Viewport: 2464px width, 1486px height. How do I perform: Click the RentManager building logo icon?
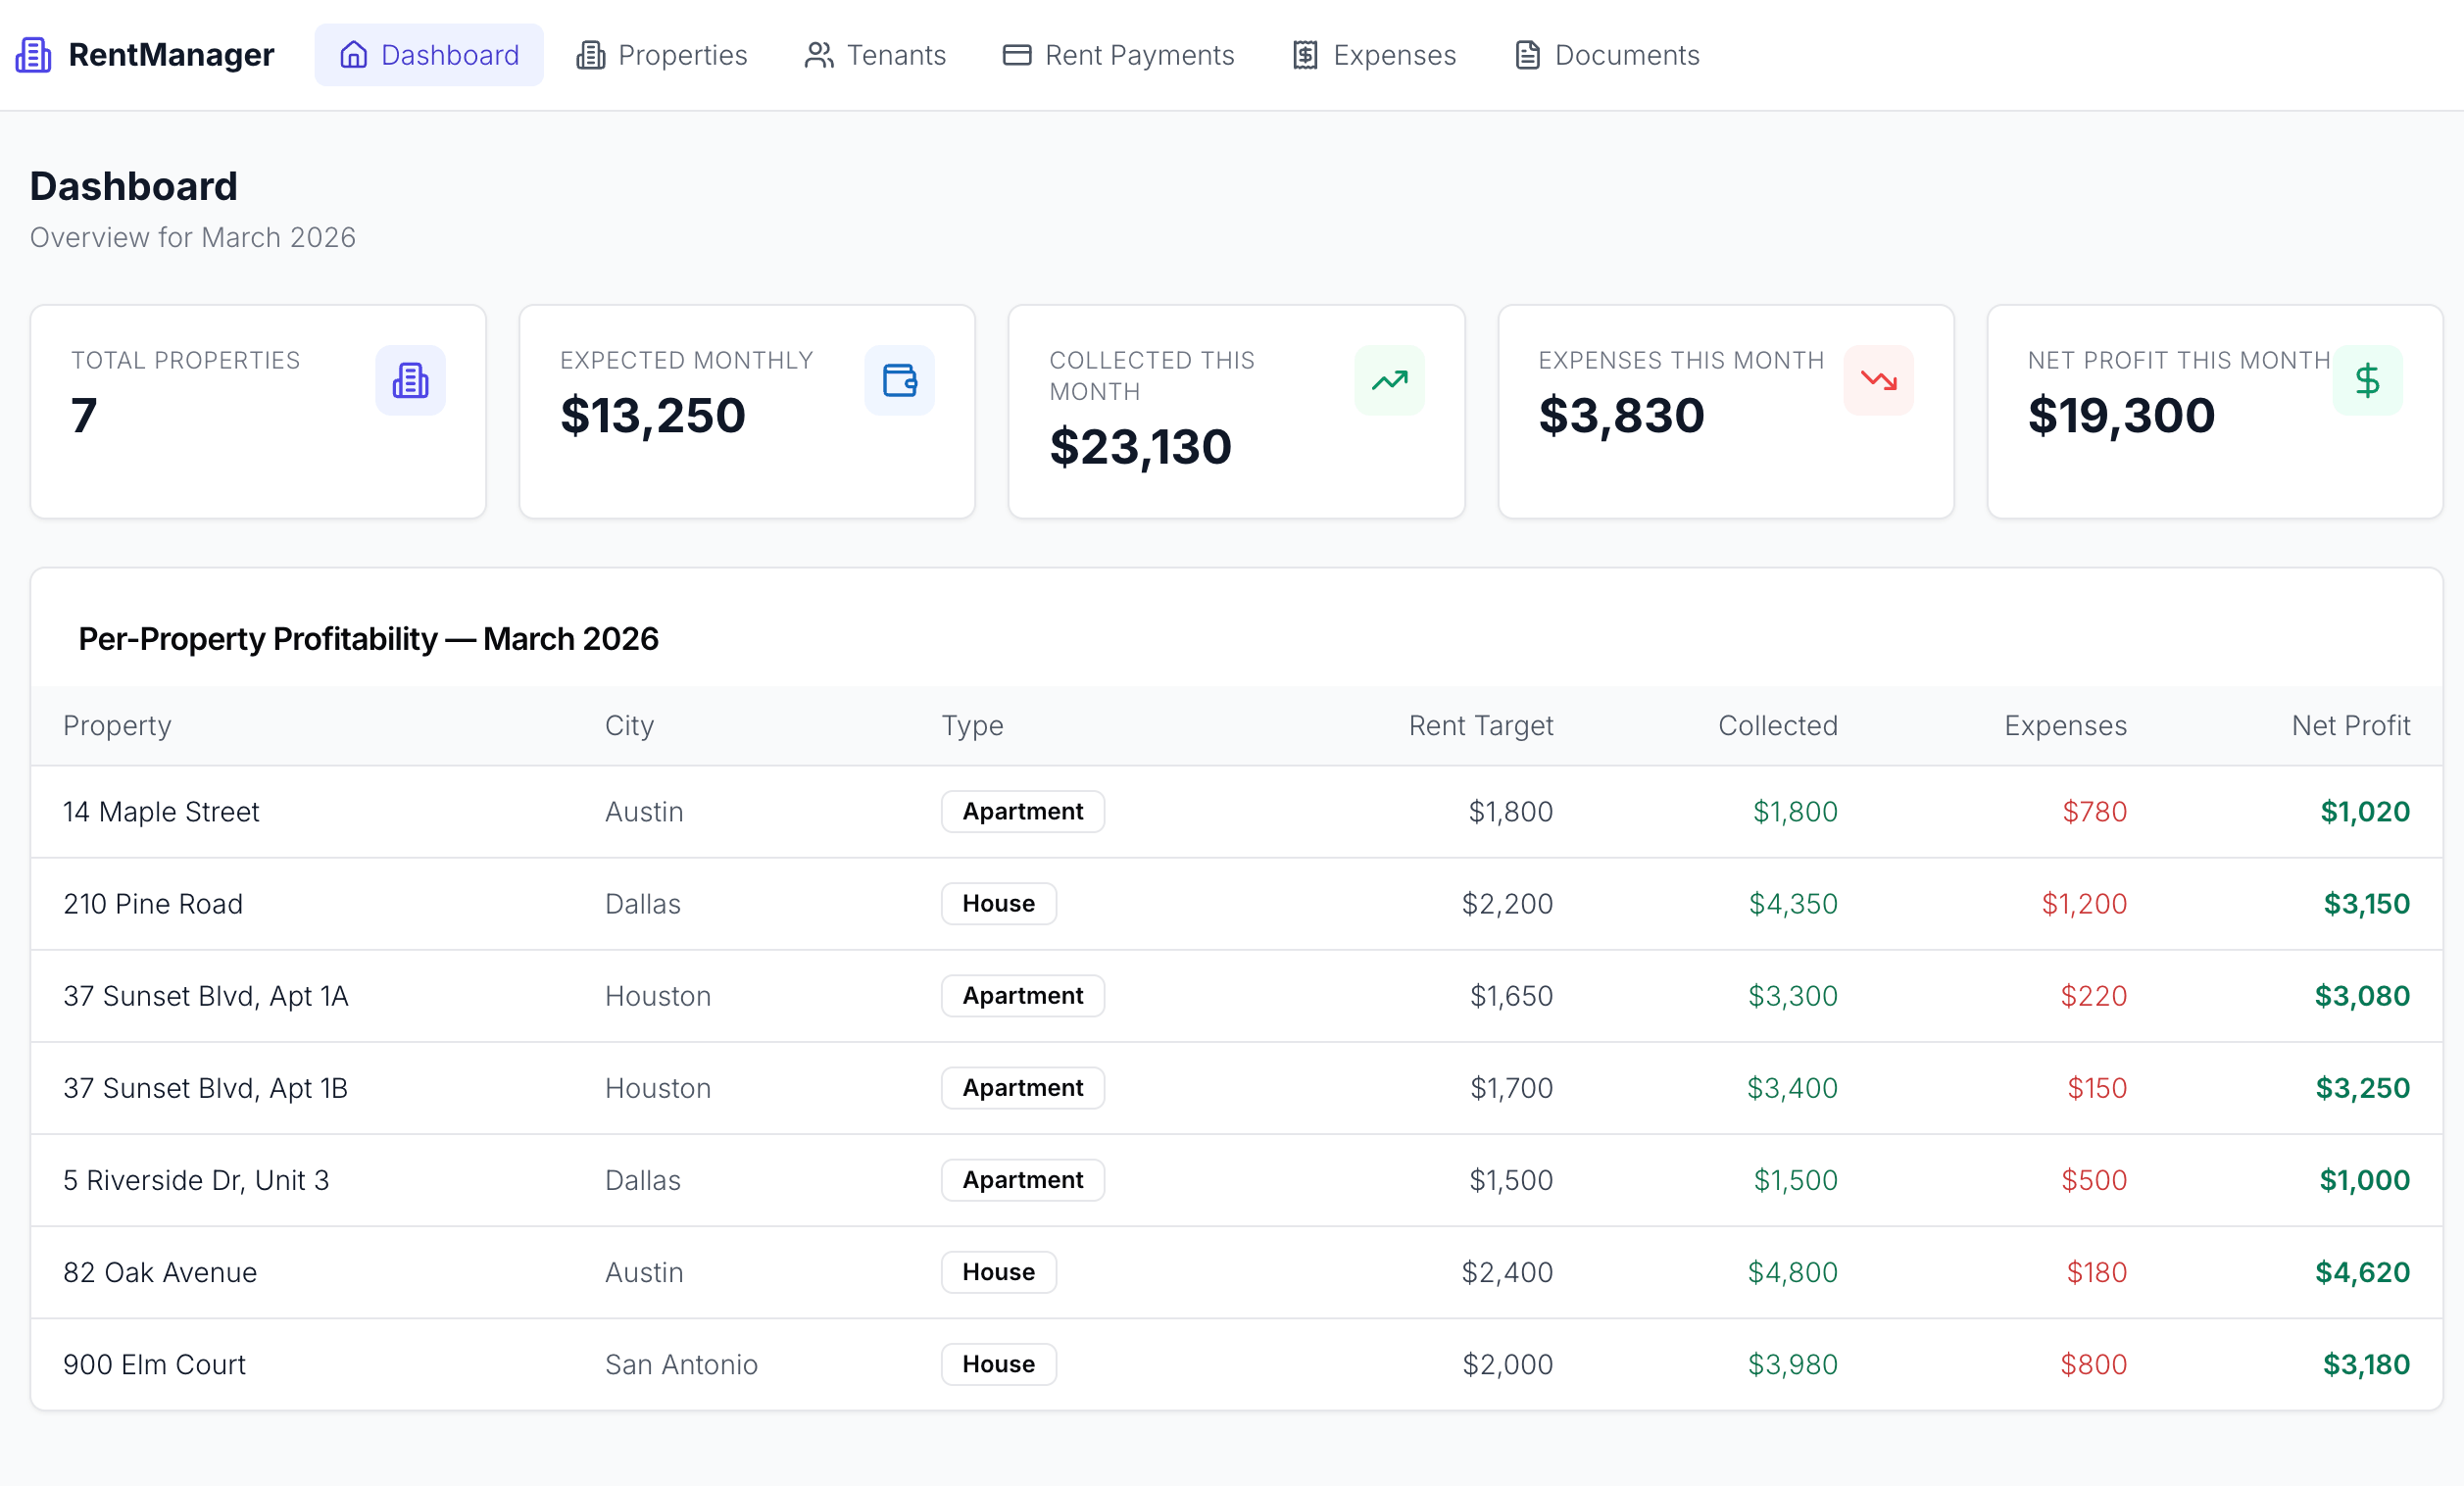coord(33,55)
